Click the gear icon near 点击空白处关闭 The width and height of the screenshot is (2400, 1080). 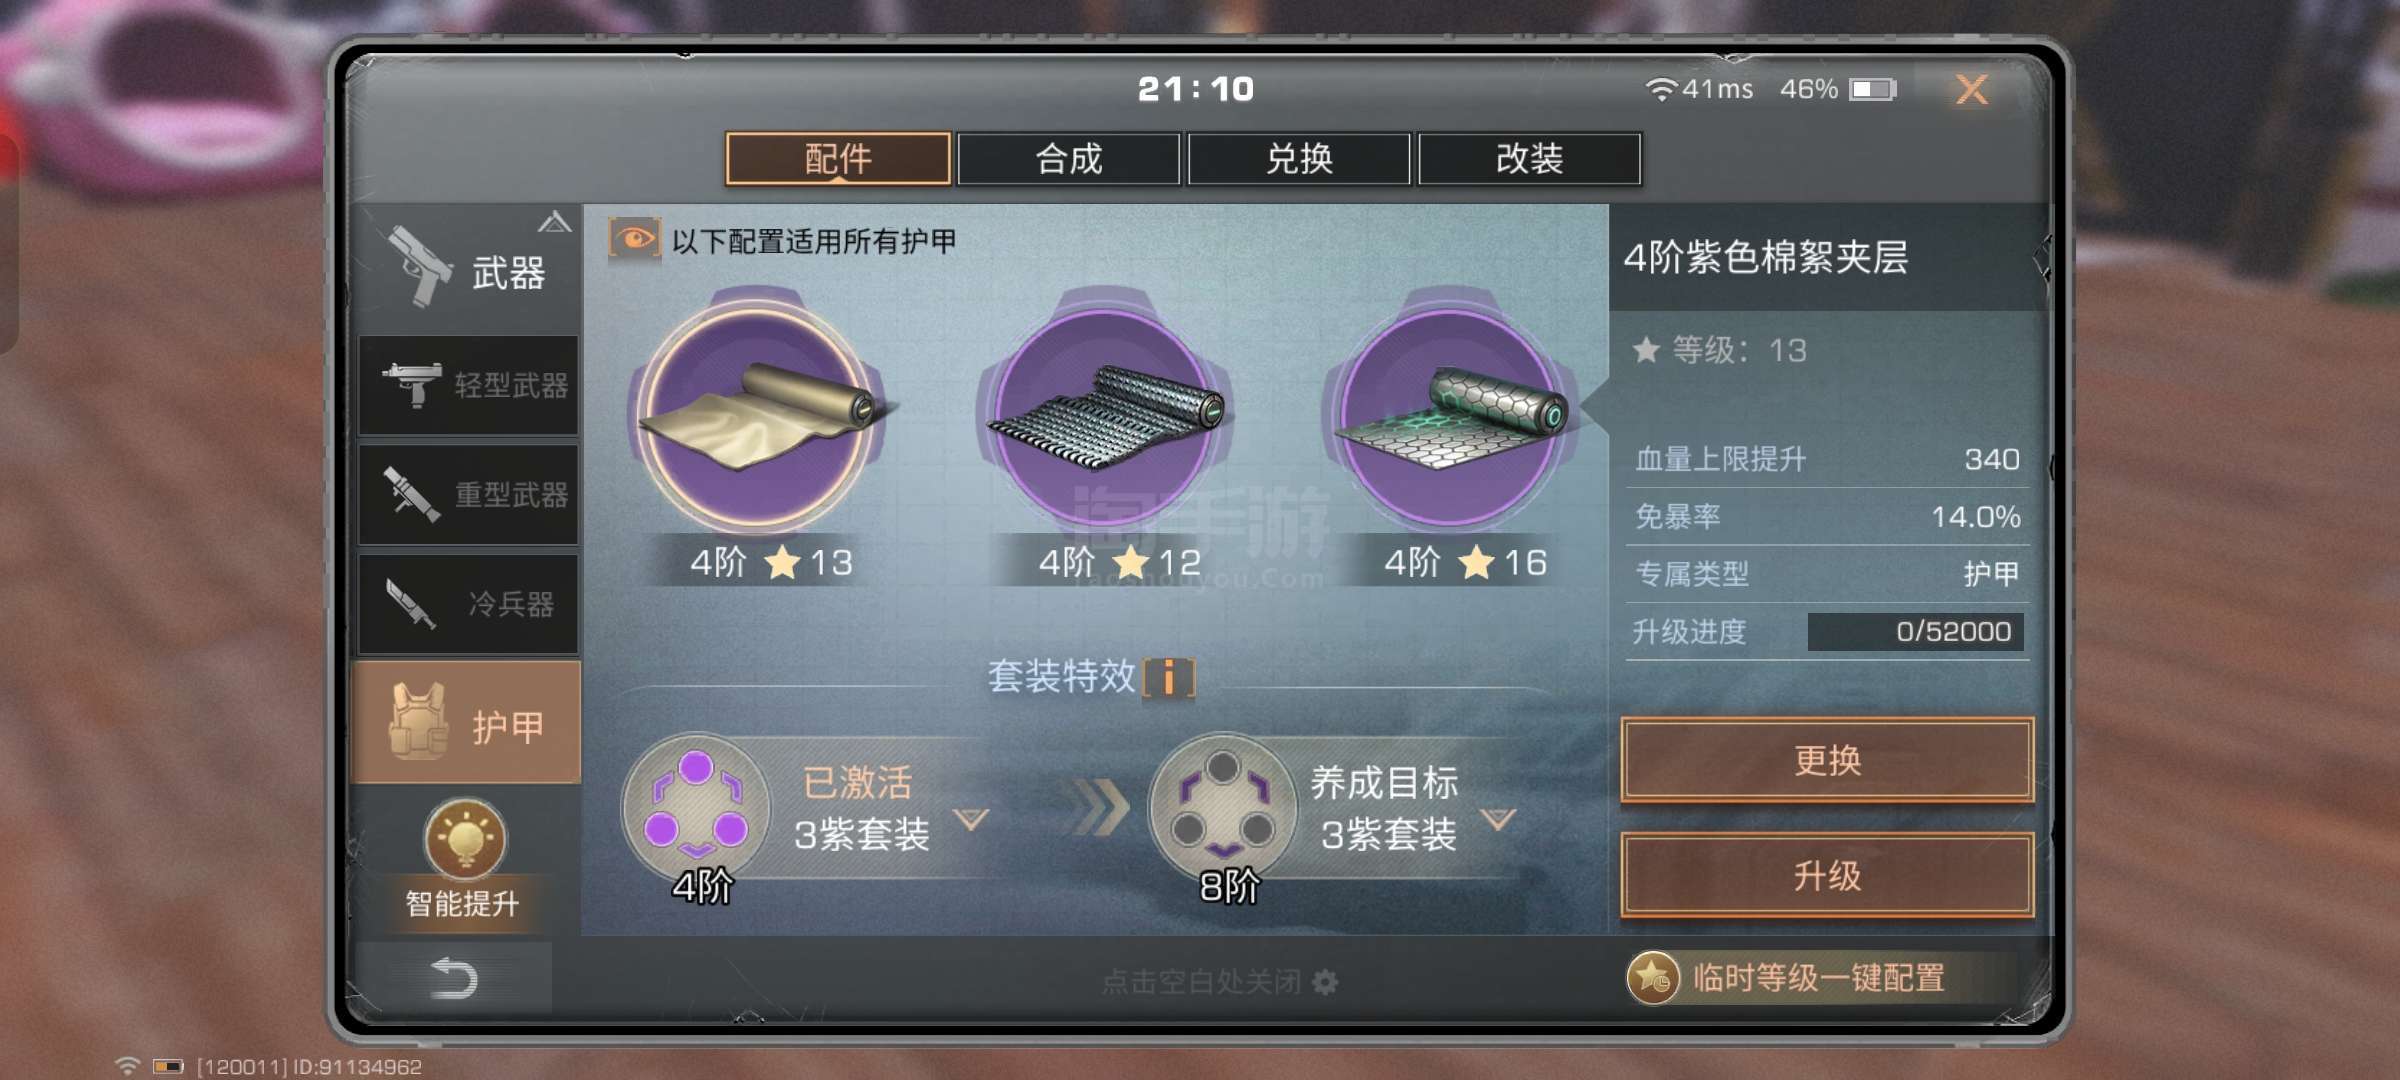pyautogui.click(x=1325, y=982)
